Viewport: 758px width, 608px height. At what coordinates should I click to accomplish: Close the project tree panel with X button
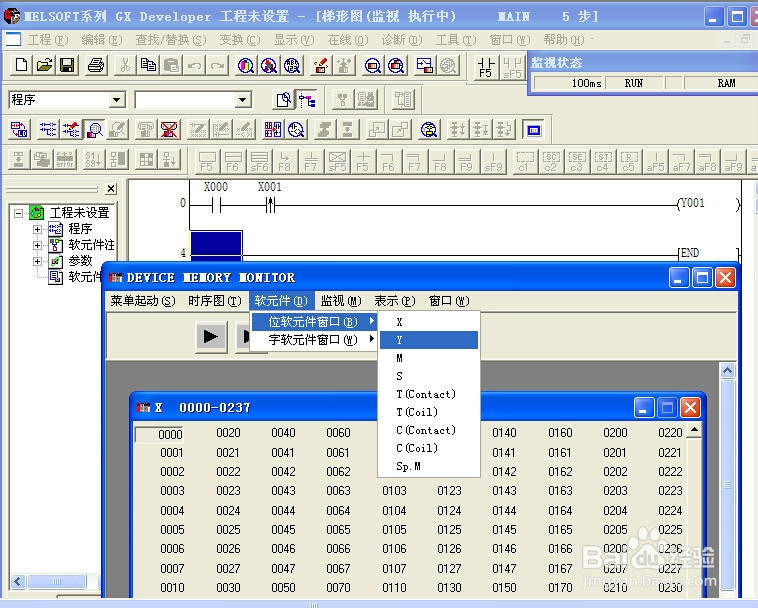coord(111,188)
